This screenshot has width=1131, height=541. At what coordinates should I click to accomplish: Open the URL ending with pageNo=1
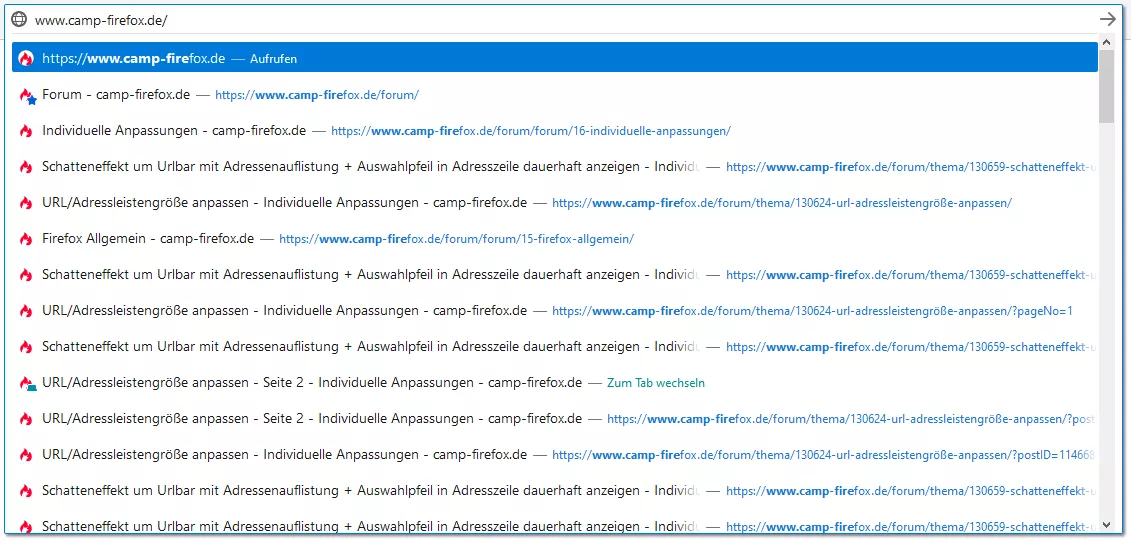click(x=812, y=311)
